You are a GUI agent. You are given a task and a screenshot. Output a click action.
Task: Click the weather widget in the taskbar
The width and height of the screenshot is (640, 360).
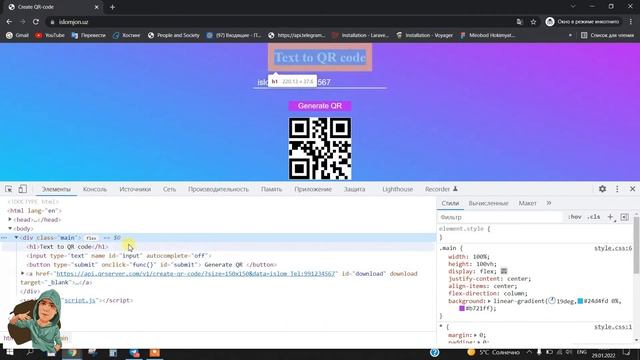[x=494, y=352]
